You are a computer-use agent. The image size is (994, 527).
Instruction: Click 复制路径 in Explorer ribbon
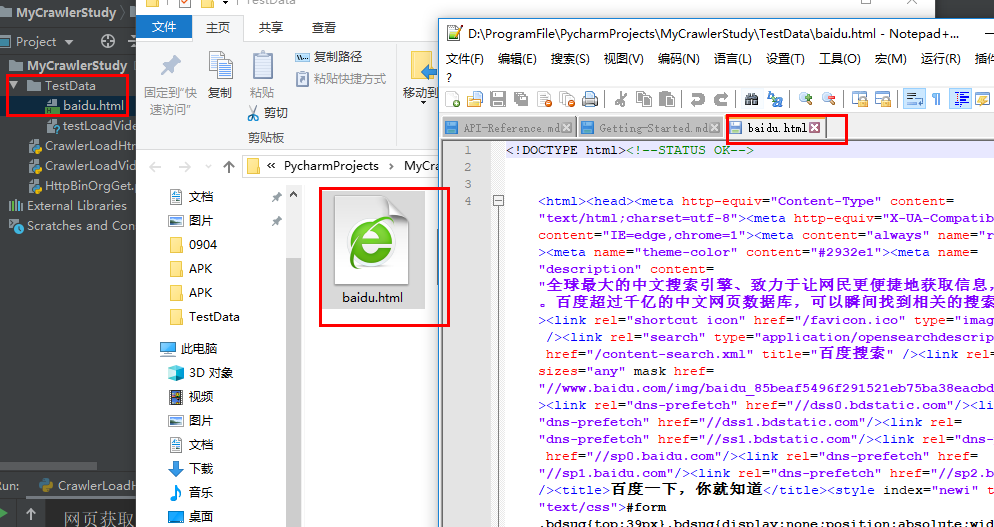328,57
